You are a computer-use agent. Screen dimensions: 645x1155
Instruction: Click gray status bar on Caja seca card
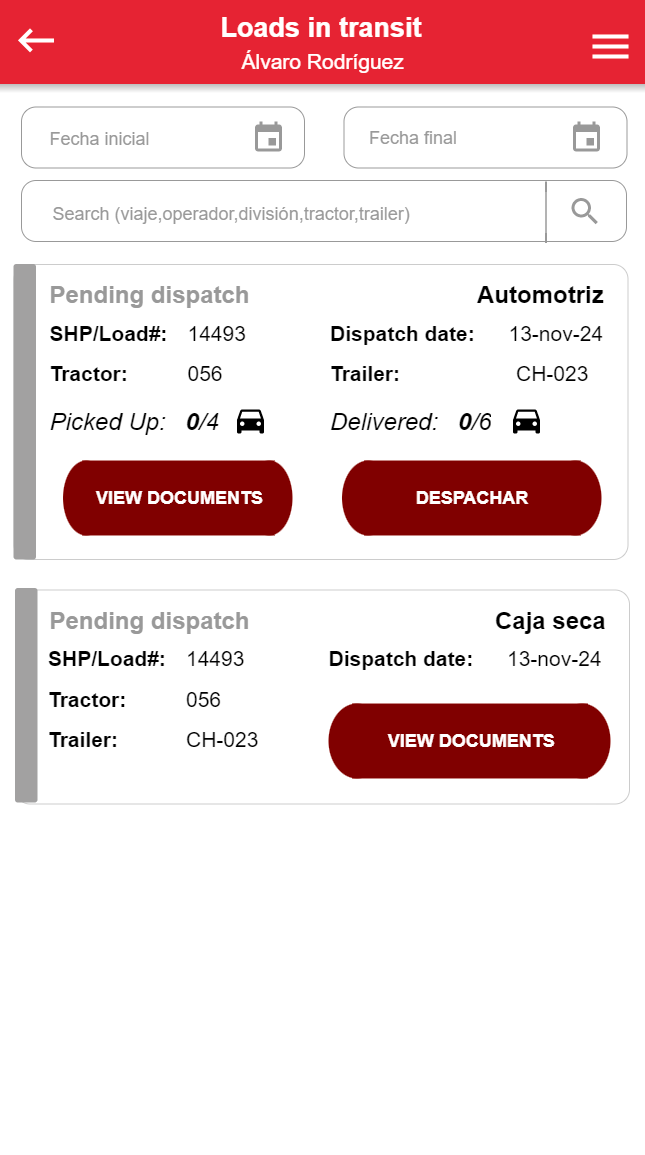(x=27, y=695)
